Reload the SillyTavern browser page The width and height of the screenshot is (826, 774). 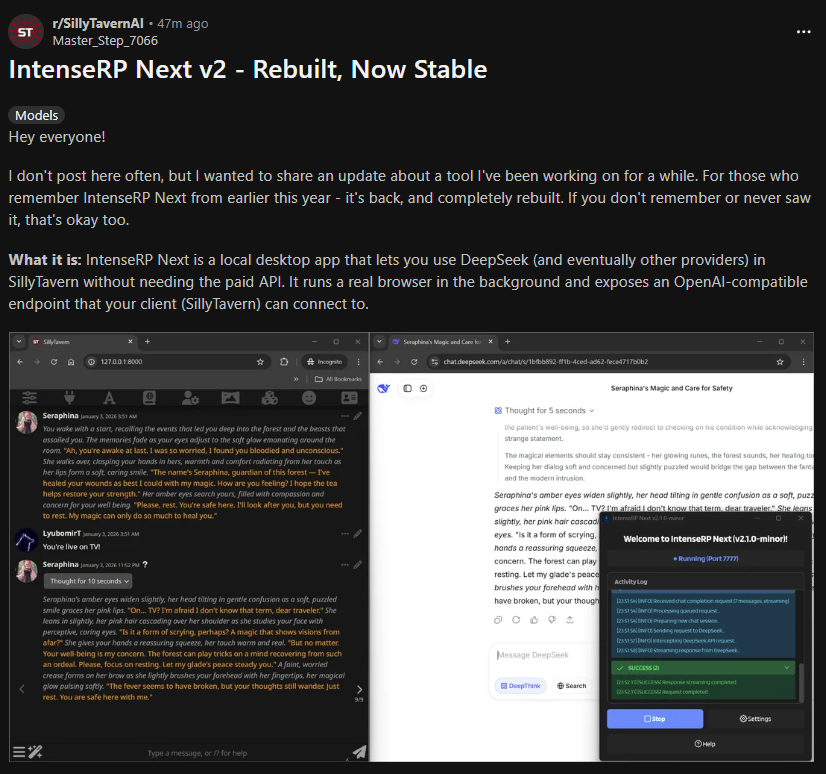tap(54, 362)
